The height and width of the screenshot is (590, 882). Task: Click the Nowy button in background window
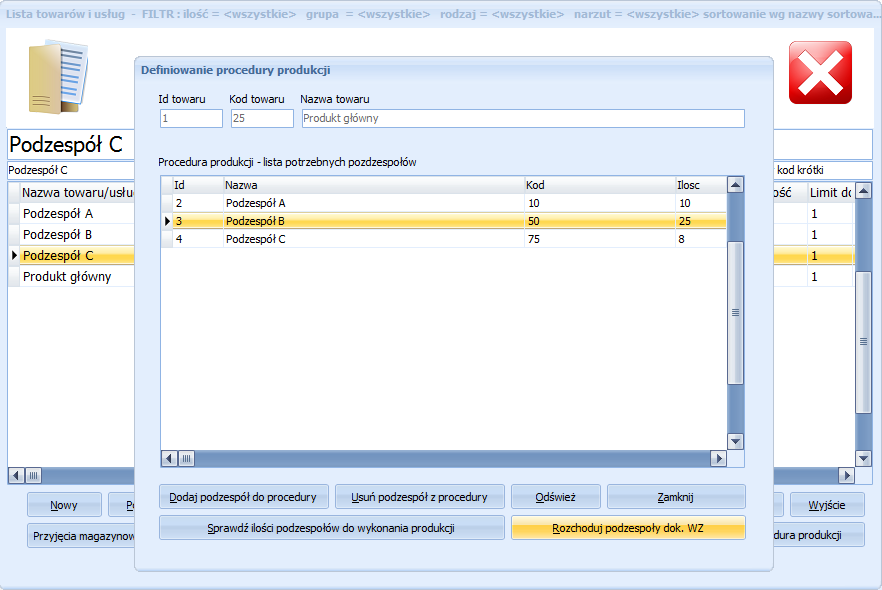click(x=64, y=505)
